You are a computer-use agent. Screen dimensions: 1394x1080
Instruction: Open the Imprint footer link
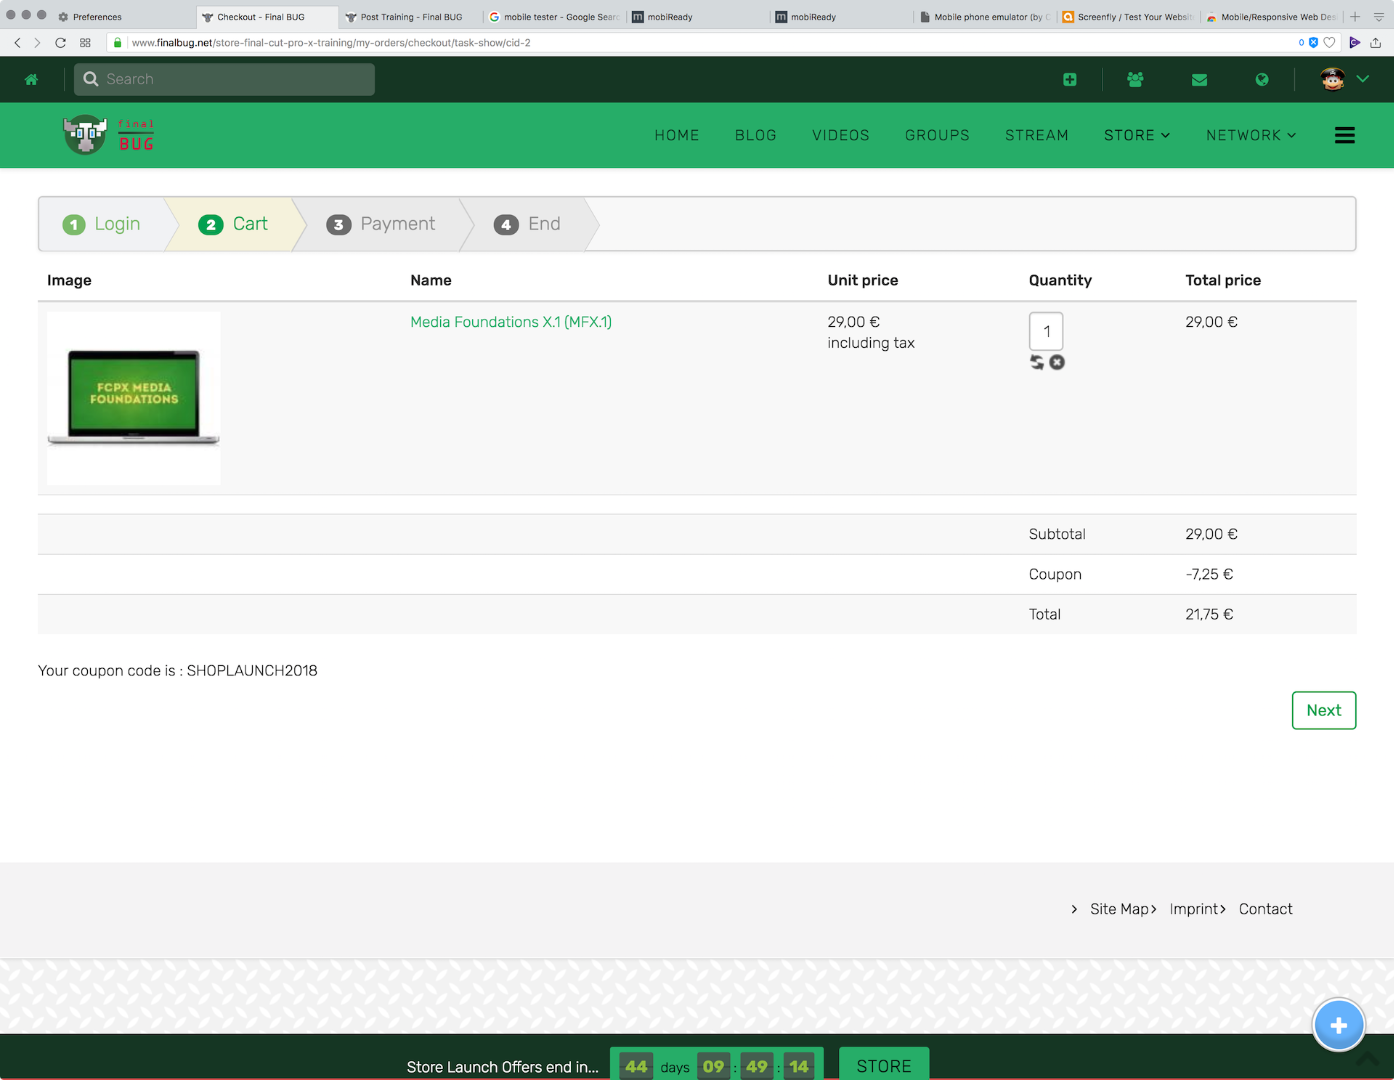coord(1195,909)
